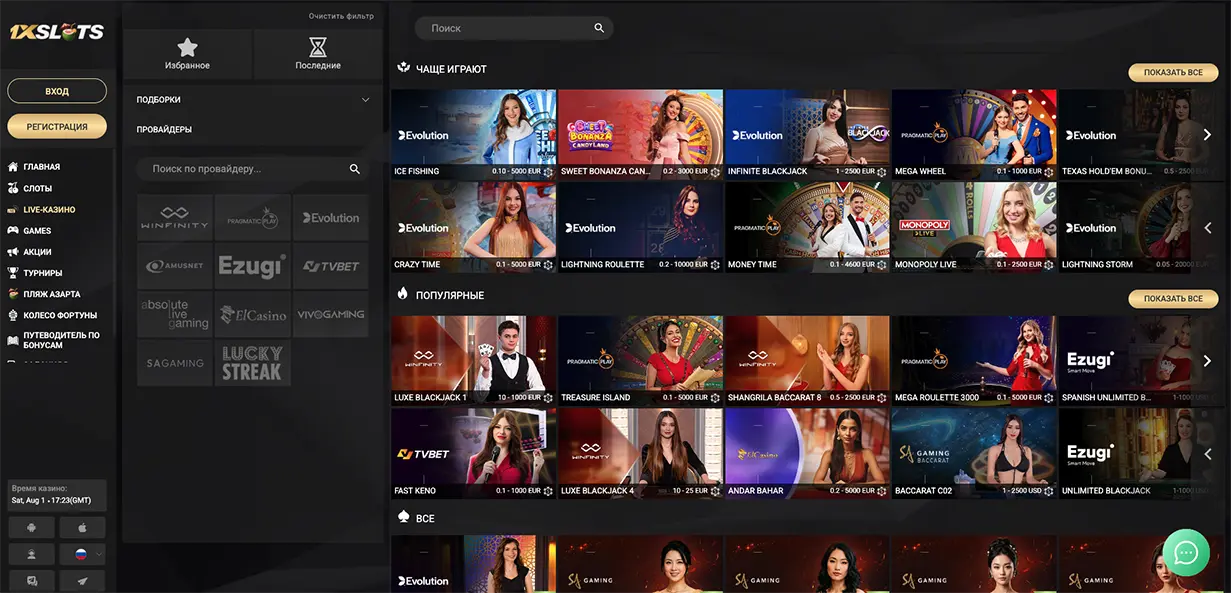Click Показать все for Чаще играют
Viewport: 1231px width, 593px height.
1173,73
